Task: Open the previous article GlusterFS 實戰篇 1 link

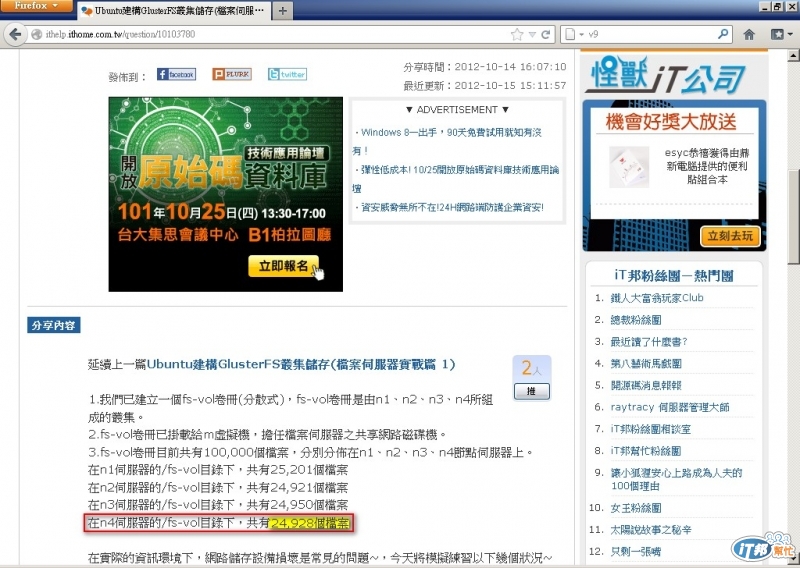Action: [x=301, y=364]
